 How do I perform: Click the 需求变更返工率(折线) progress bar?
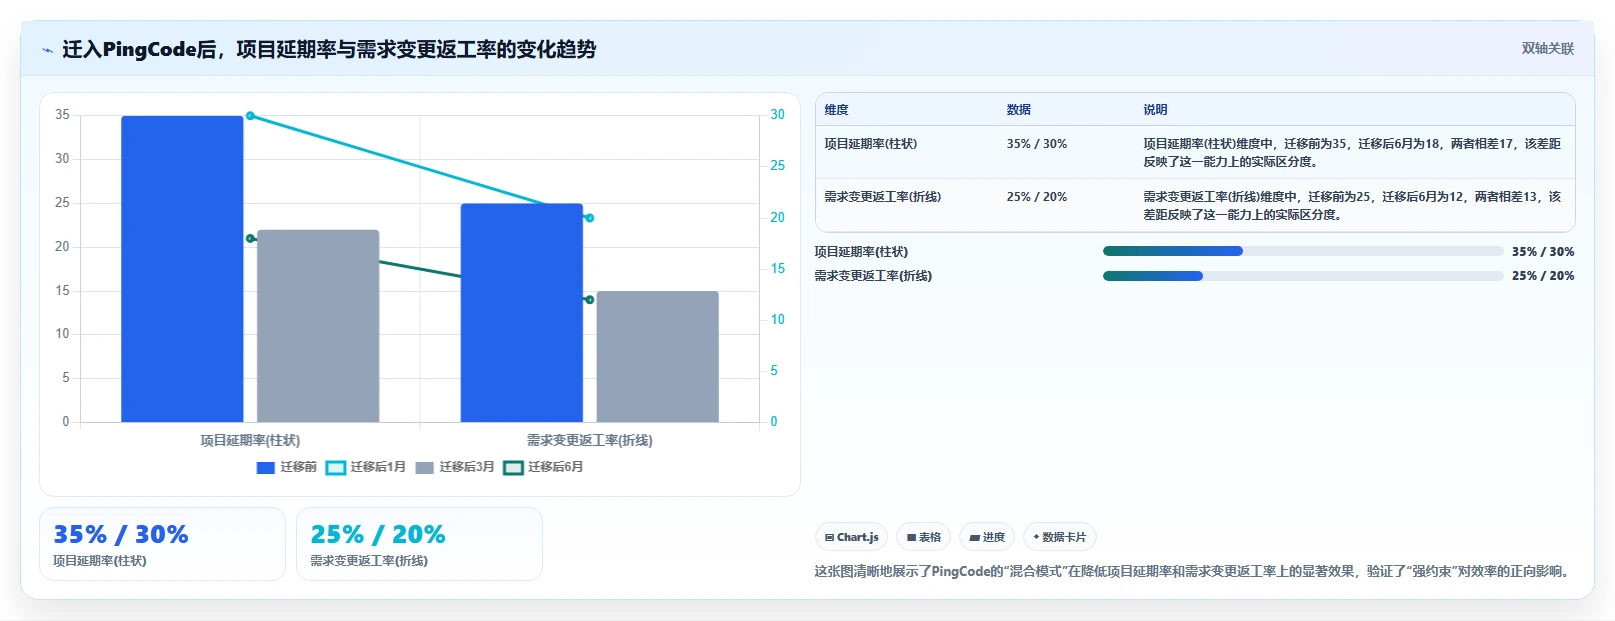(1303, 275)
